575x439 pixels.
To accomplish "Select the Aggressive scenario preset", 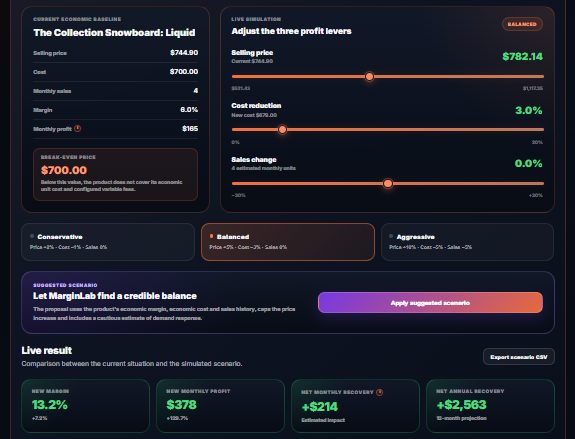I will point(468,242).
